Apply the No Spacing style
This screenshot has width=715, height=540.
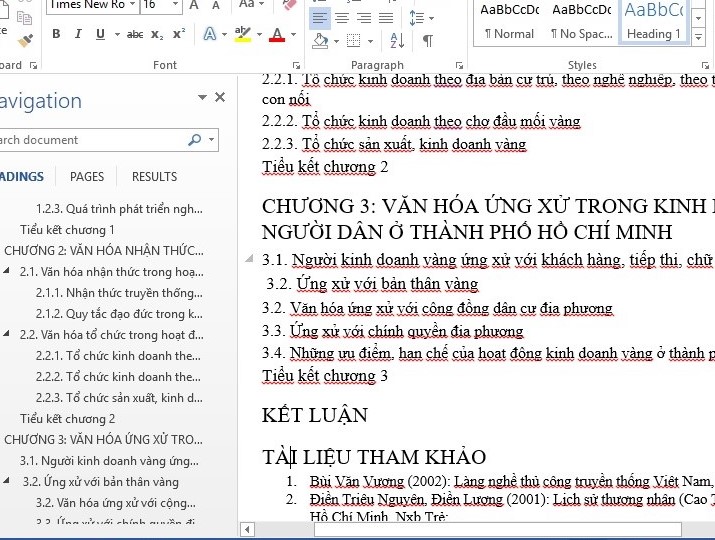click(x=581, y=22)
